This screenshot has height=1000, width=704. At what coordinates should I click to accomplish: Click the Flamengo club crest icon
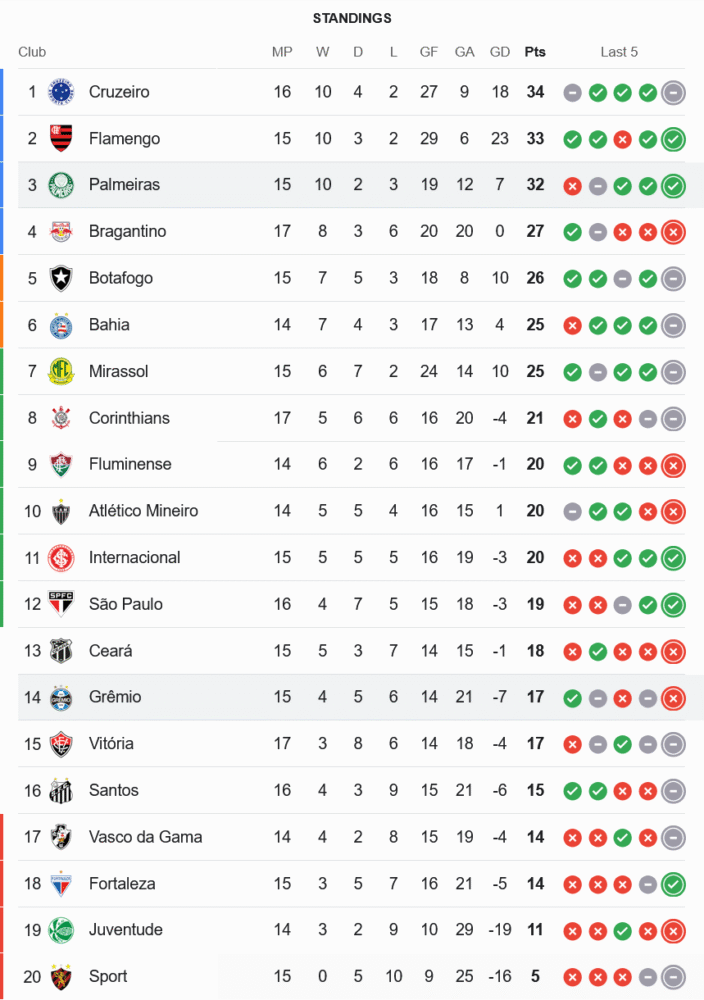[x=62, y=139]
